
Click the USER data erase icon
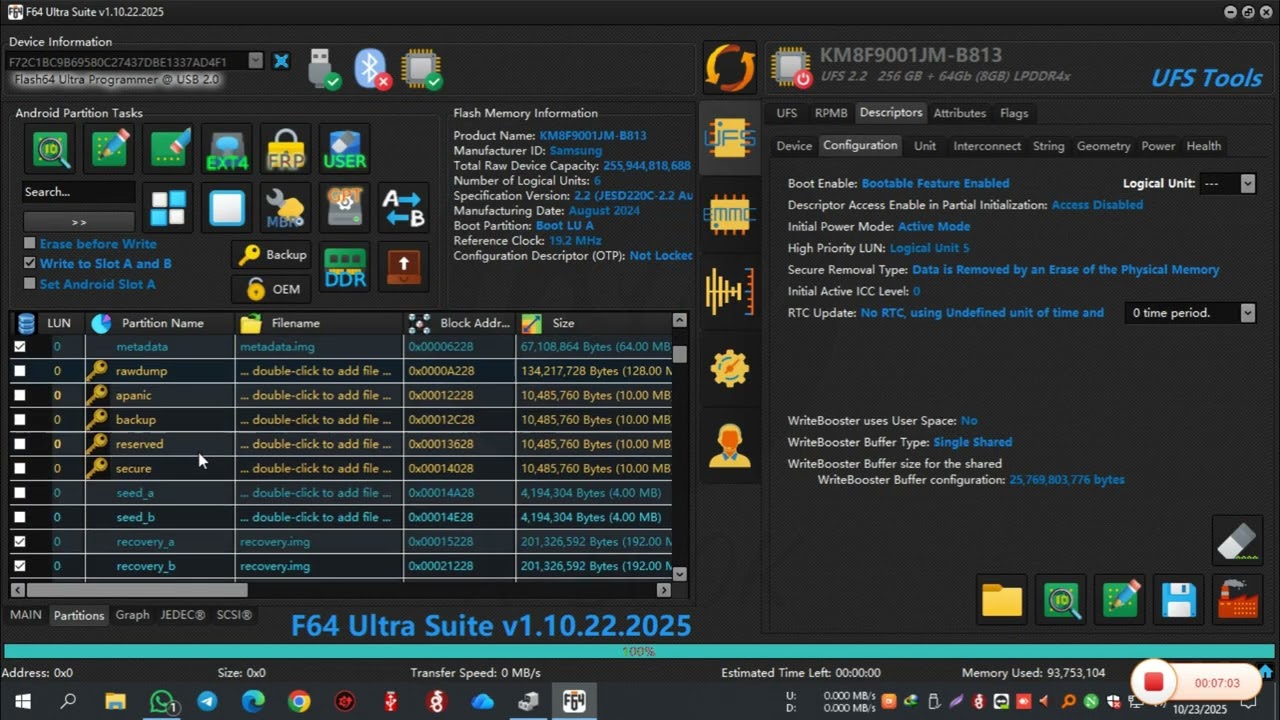345,150
